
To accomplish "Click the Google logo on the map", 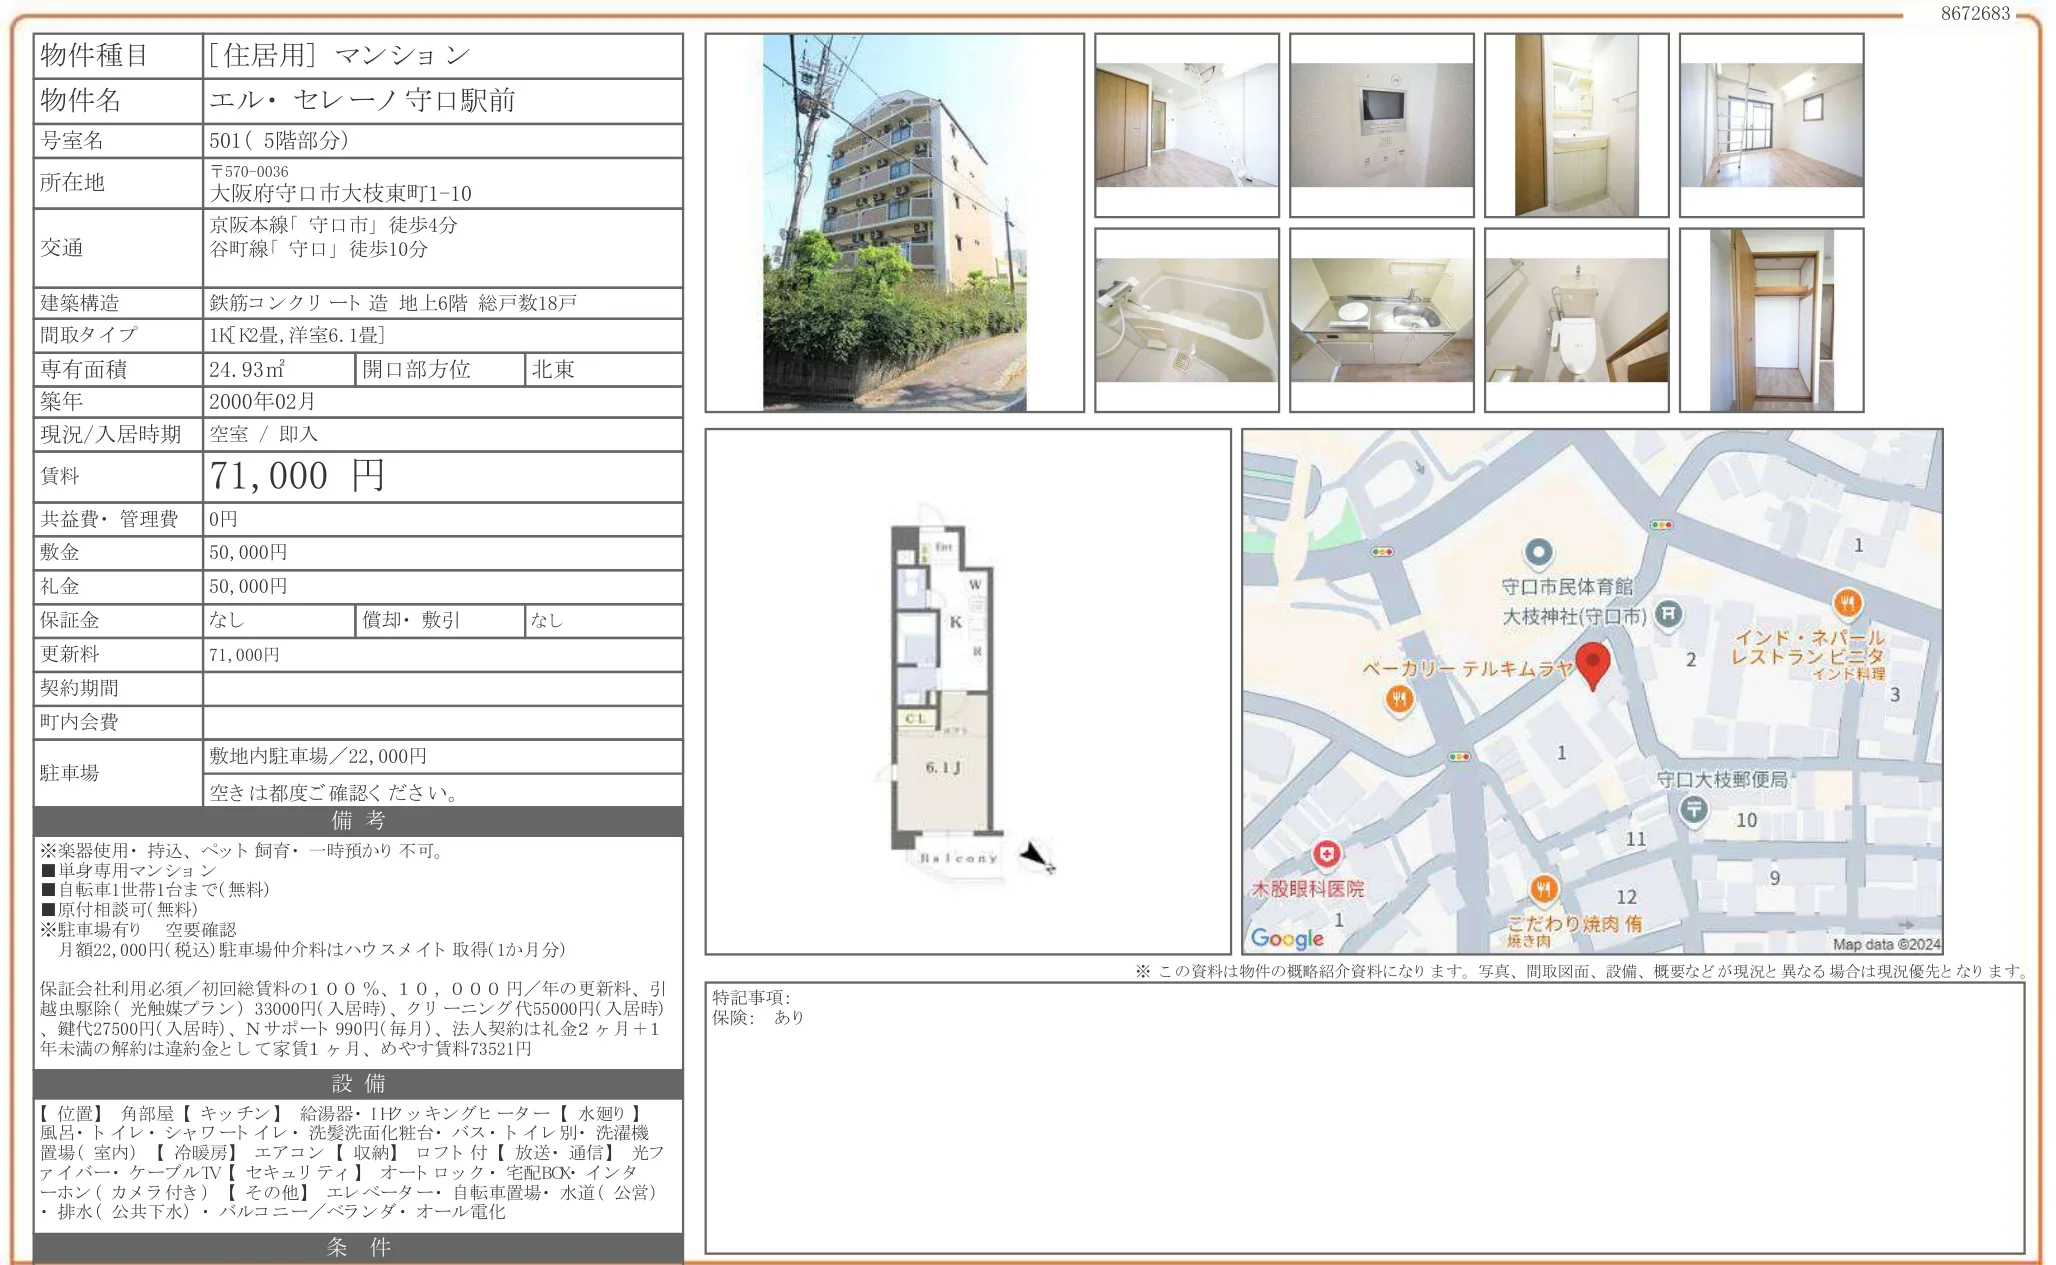I will tap(1286, 938).
